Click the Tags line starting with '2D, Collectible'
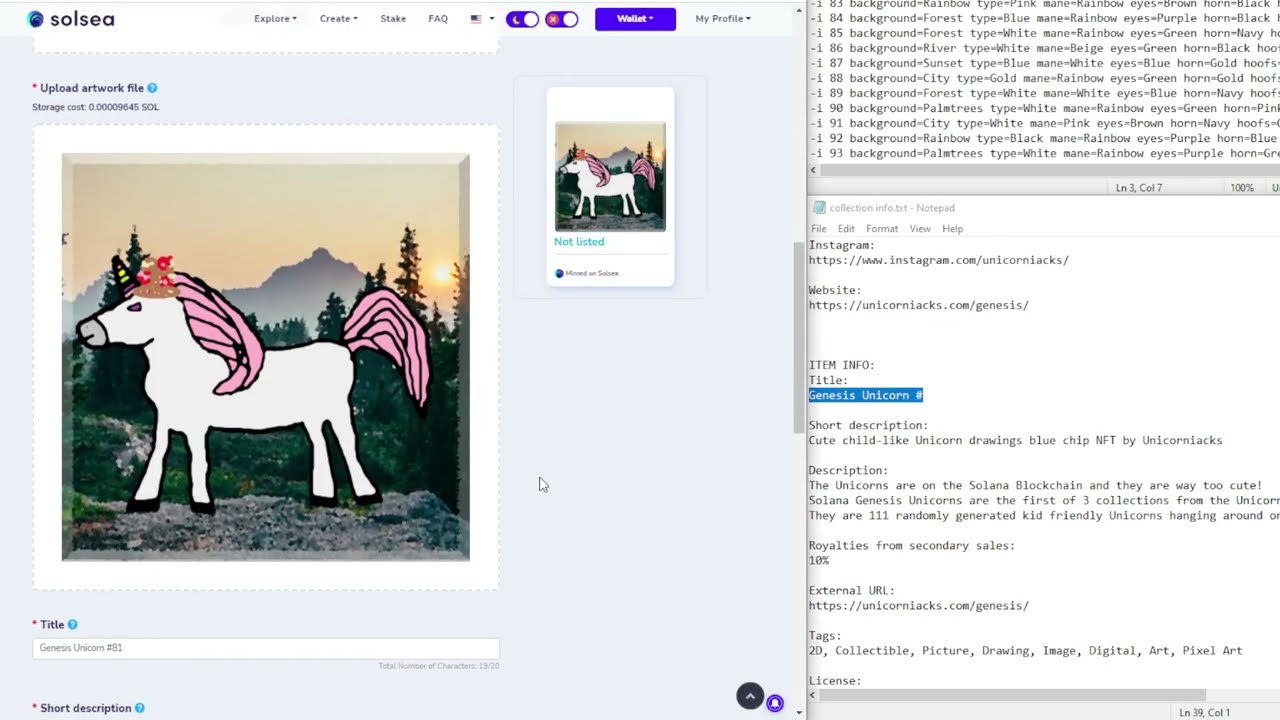Screen dimensions: 1280x720 pos(1026,650)
